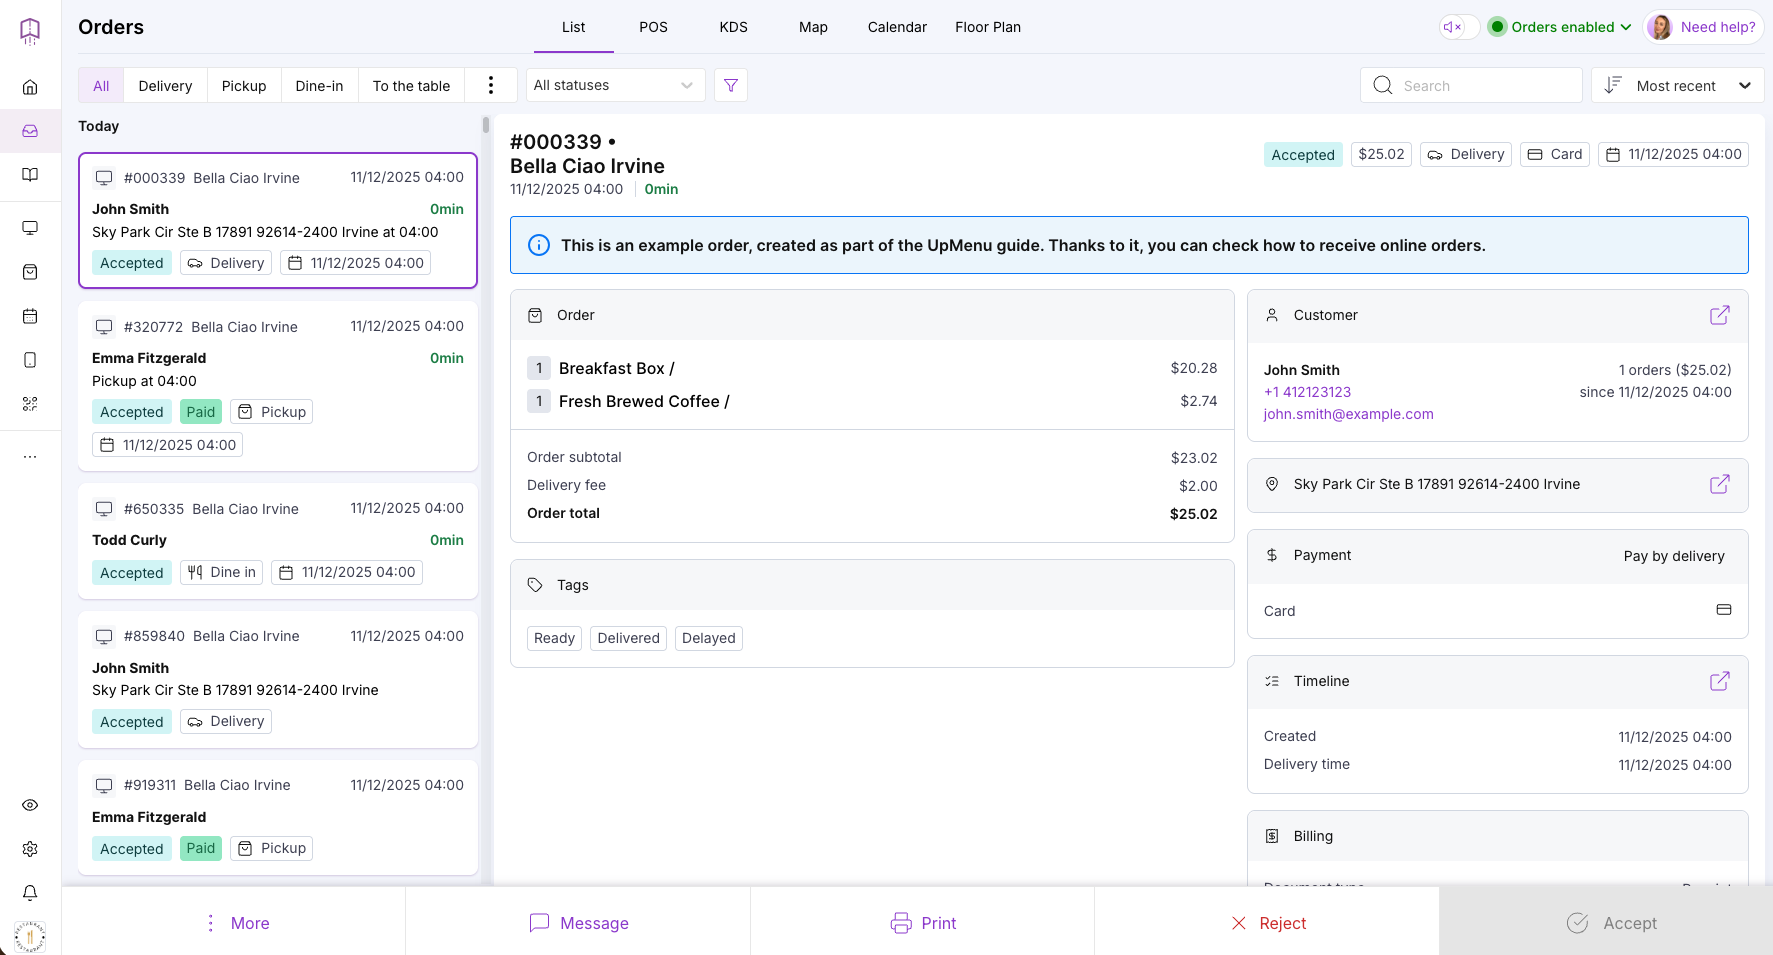Click the john.smith@example.com email link
This screenshot has width=1773, height=955.
(x=1348, y=414)
